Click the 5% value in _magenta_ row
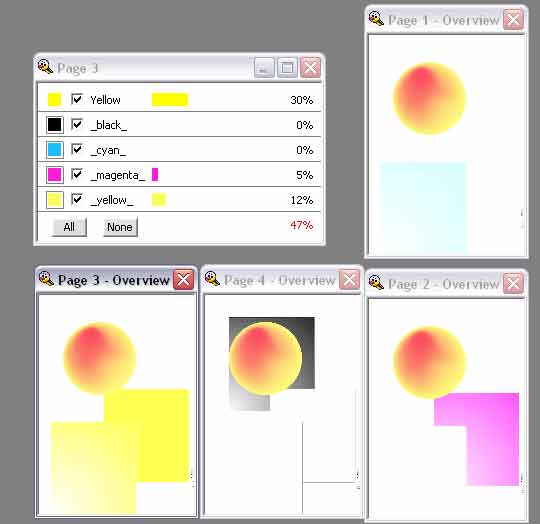Viewport: 540px width, 524px height. (x=304, y=175)
